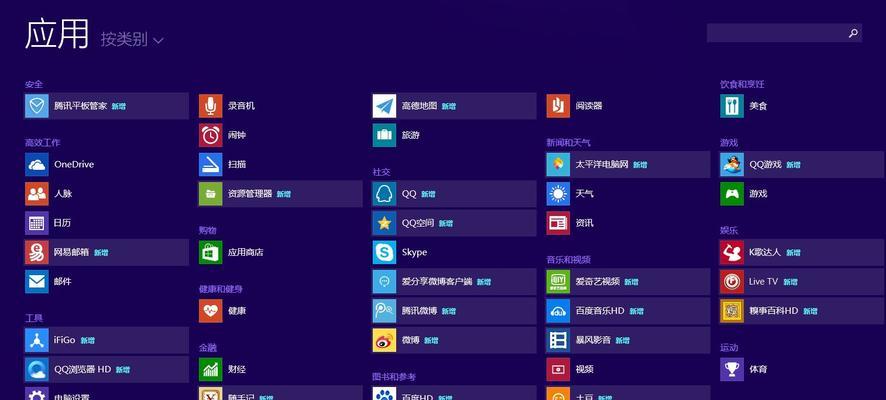Launch the 太平洋电脑网 app
This screenshot has height=400, width=886.
628,164
